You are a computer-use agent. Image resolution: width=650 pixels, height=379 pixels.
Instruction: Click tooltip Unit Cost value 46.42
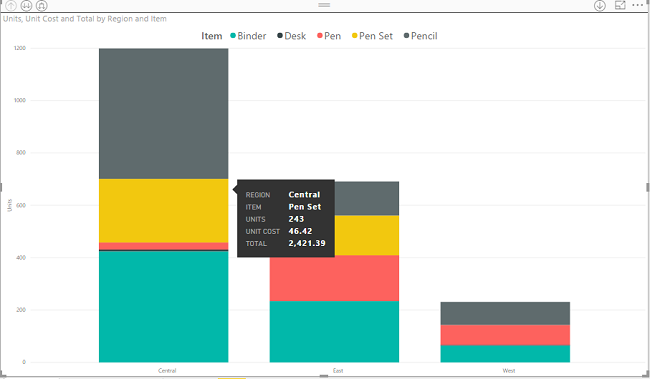[300, 231]
